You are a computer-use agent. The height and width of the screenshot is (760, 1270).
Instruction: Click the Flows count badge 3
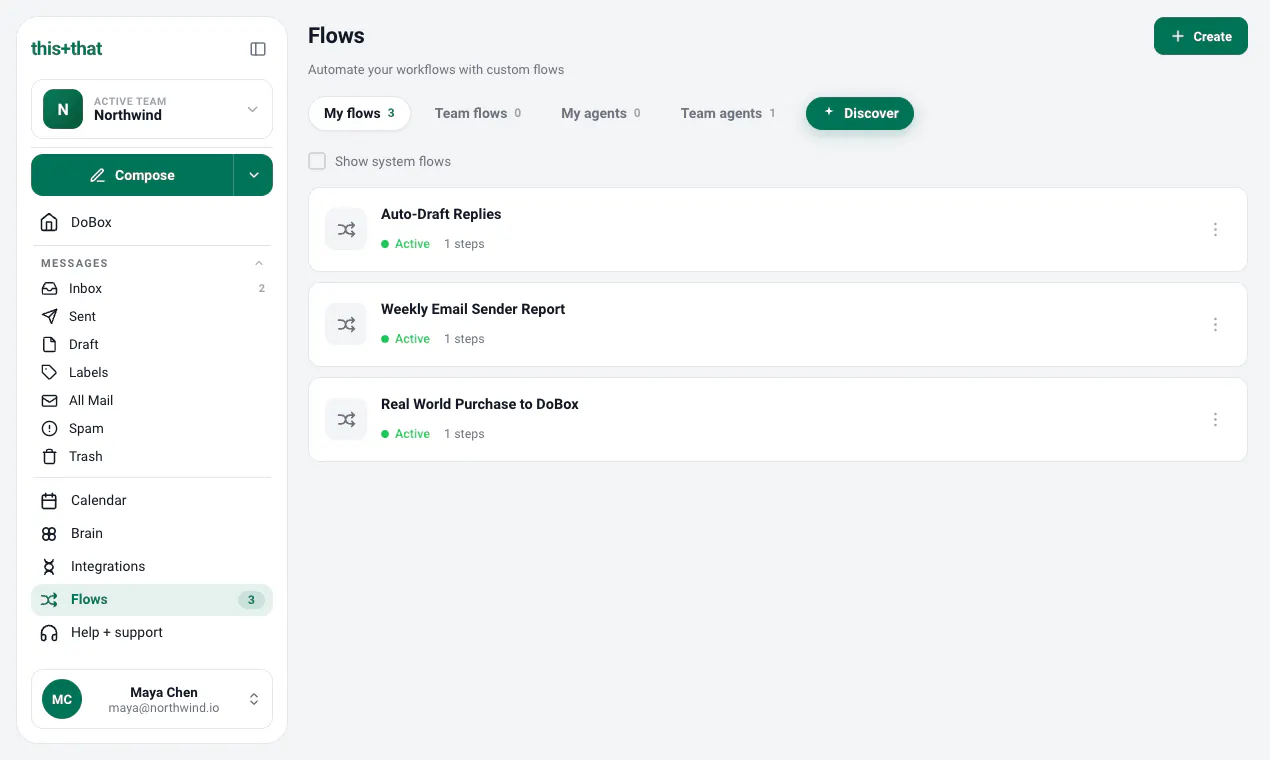point(251,600)
